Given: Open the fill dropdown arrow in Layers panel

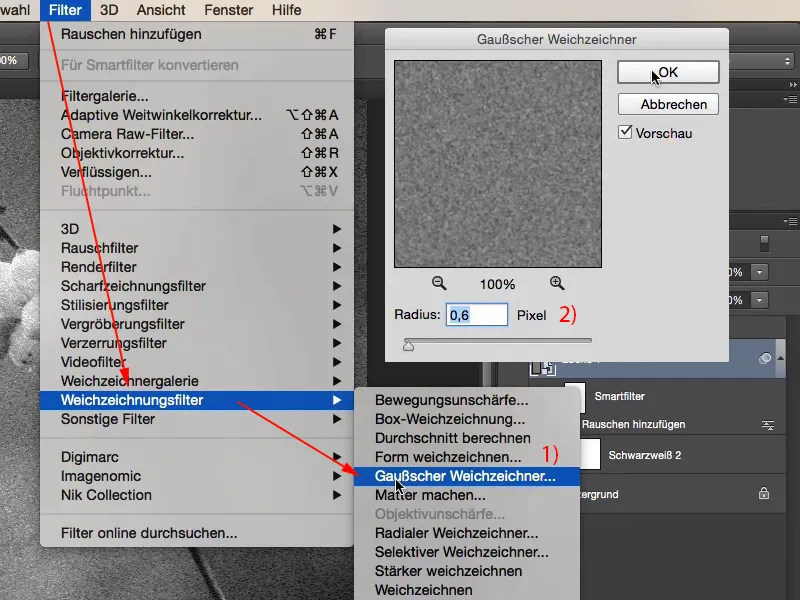Looking at the screenshot, I should tap(759, 300).
